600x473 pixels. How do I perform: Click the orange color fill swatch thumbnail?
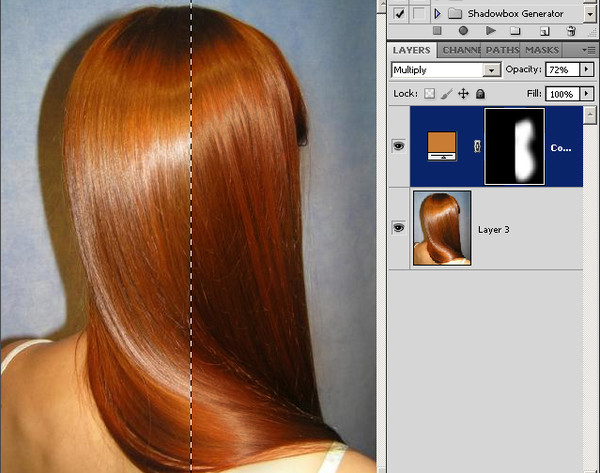(442, 146)
